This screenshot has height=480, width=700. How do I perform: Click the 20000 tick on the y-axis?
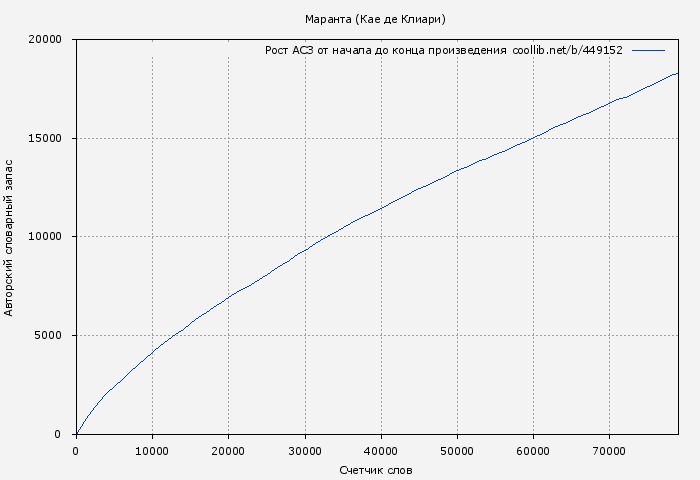pos(46,40)
